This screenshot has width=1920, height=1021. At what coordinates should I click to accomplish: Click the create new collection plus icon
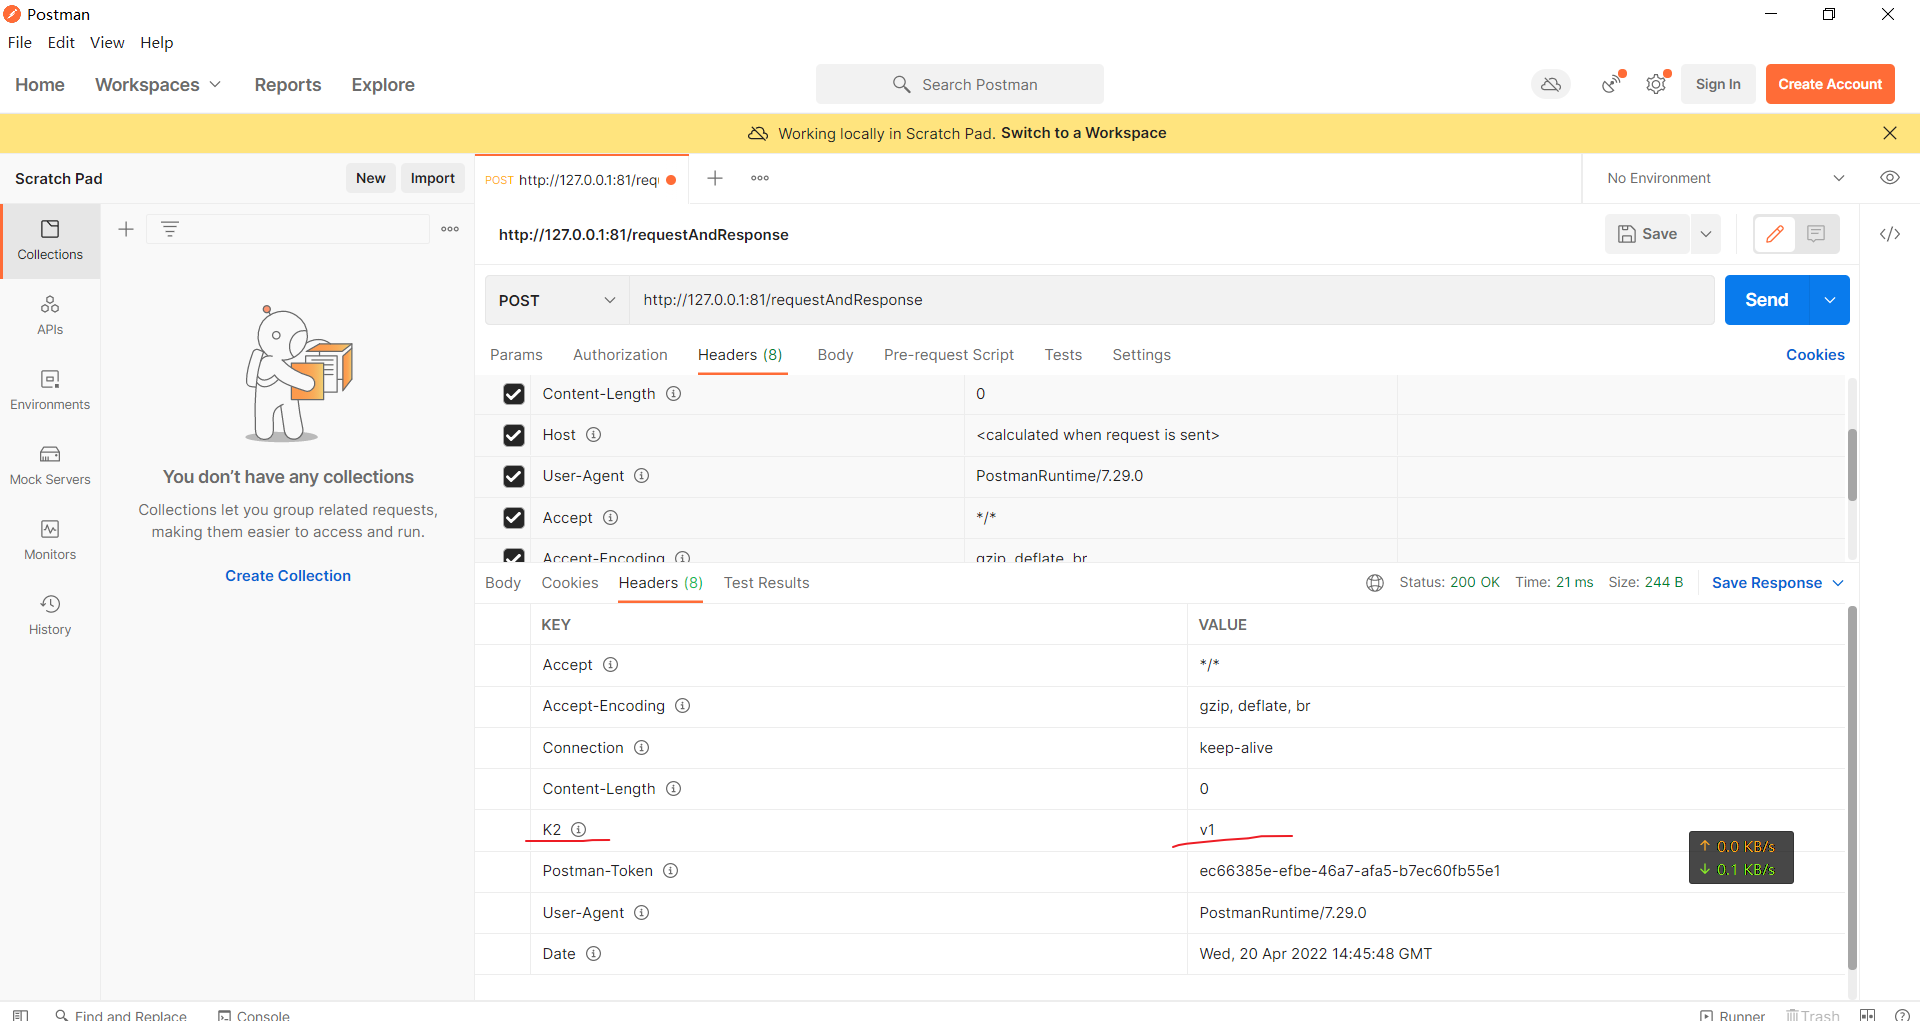click(126, 229)
